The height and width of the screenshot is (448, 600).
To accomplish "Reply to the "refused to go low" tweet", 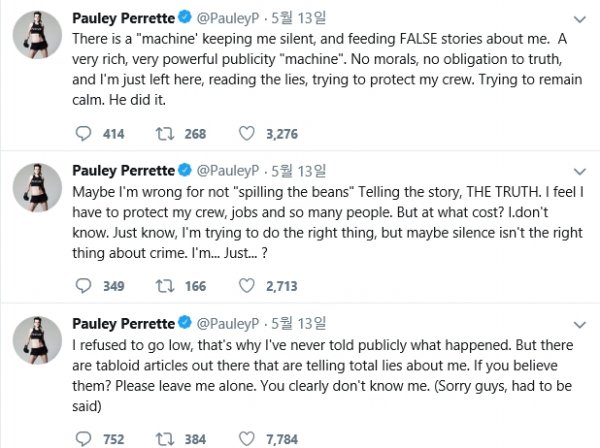I will click(84, 438).
